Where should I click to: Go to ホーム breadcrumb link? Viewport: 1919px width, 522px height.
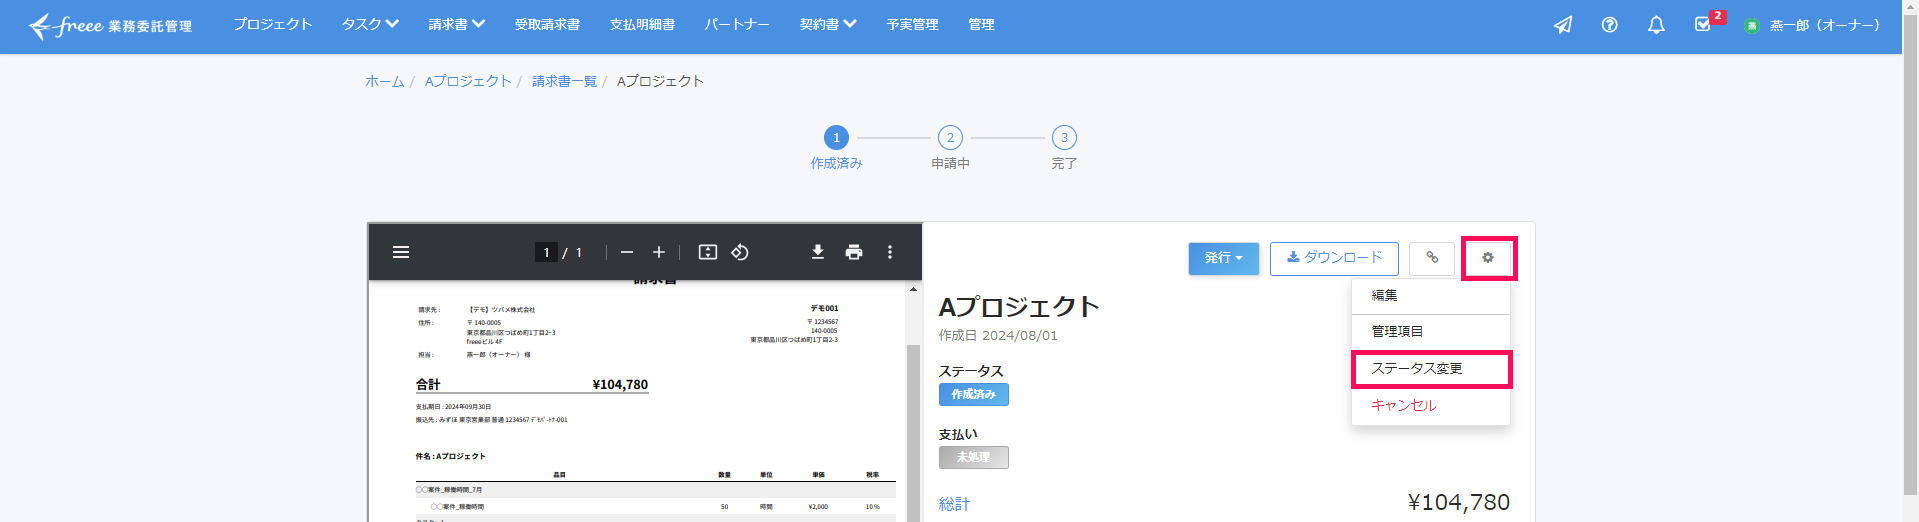click(385, 81)
